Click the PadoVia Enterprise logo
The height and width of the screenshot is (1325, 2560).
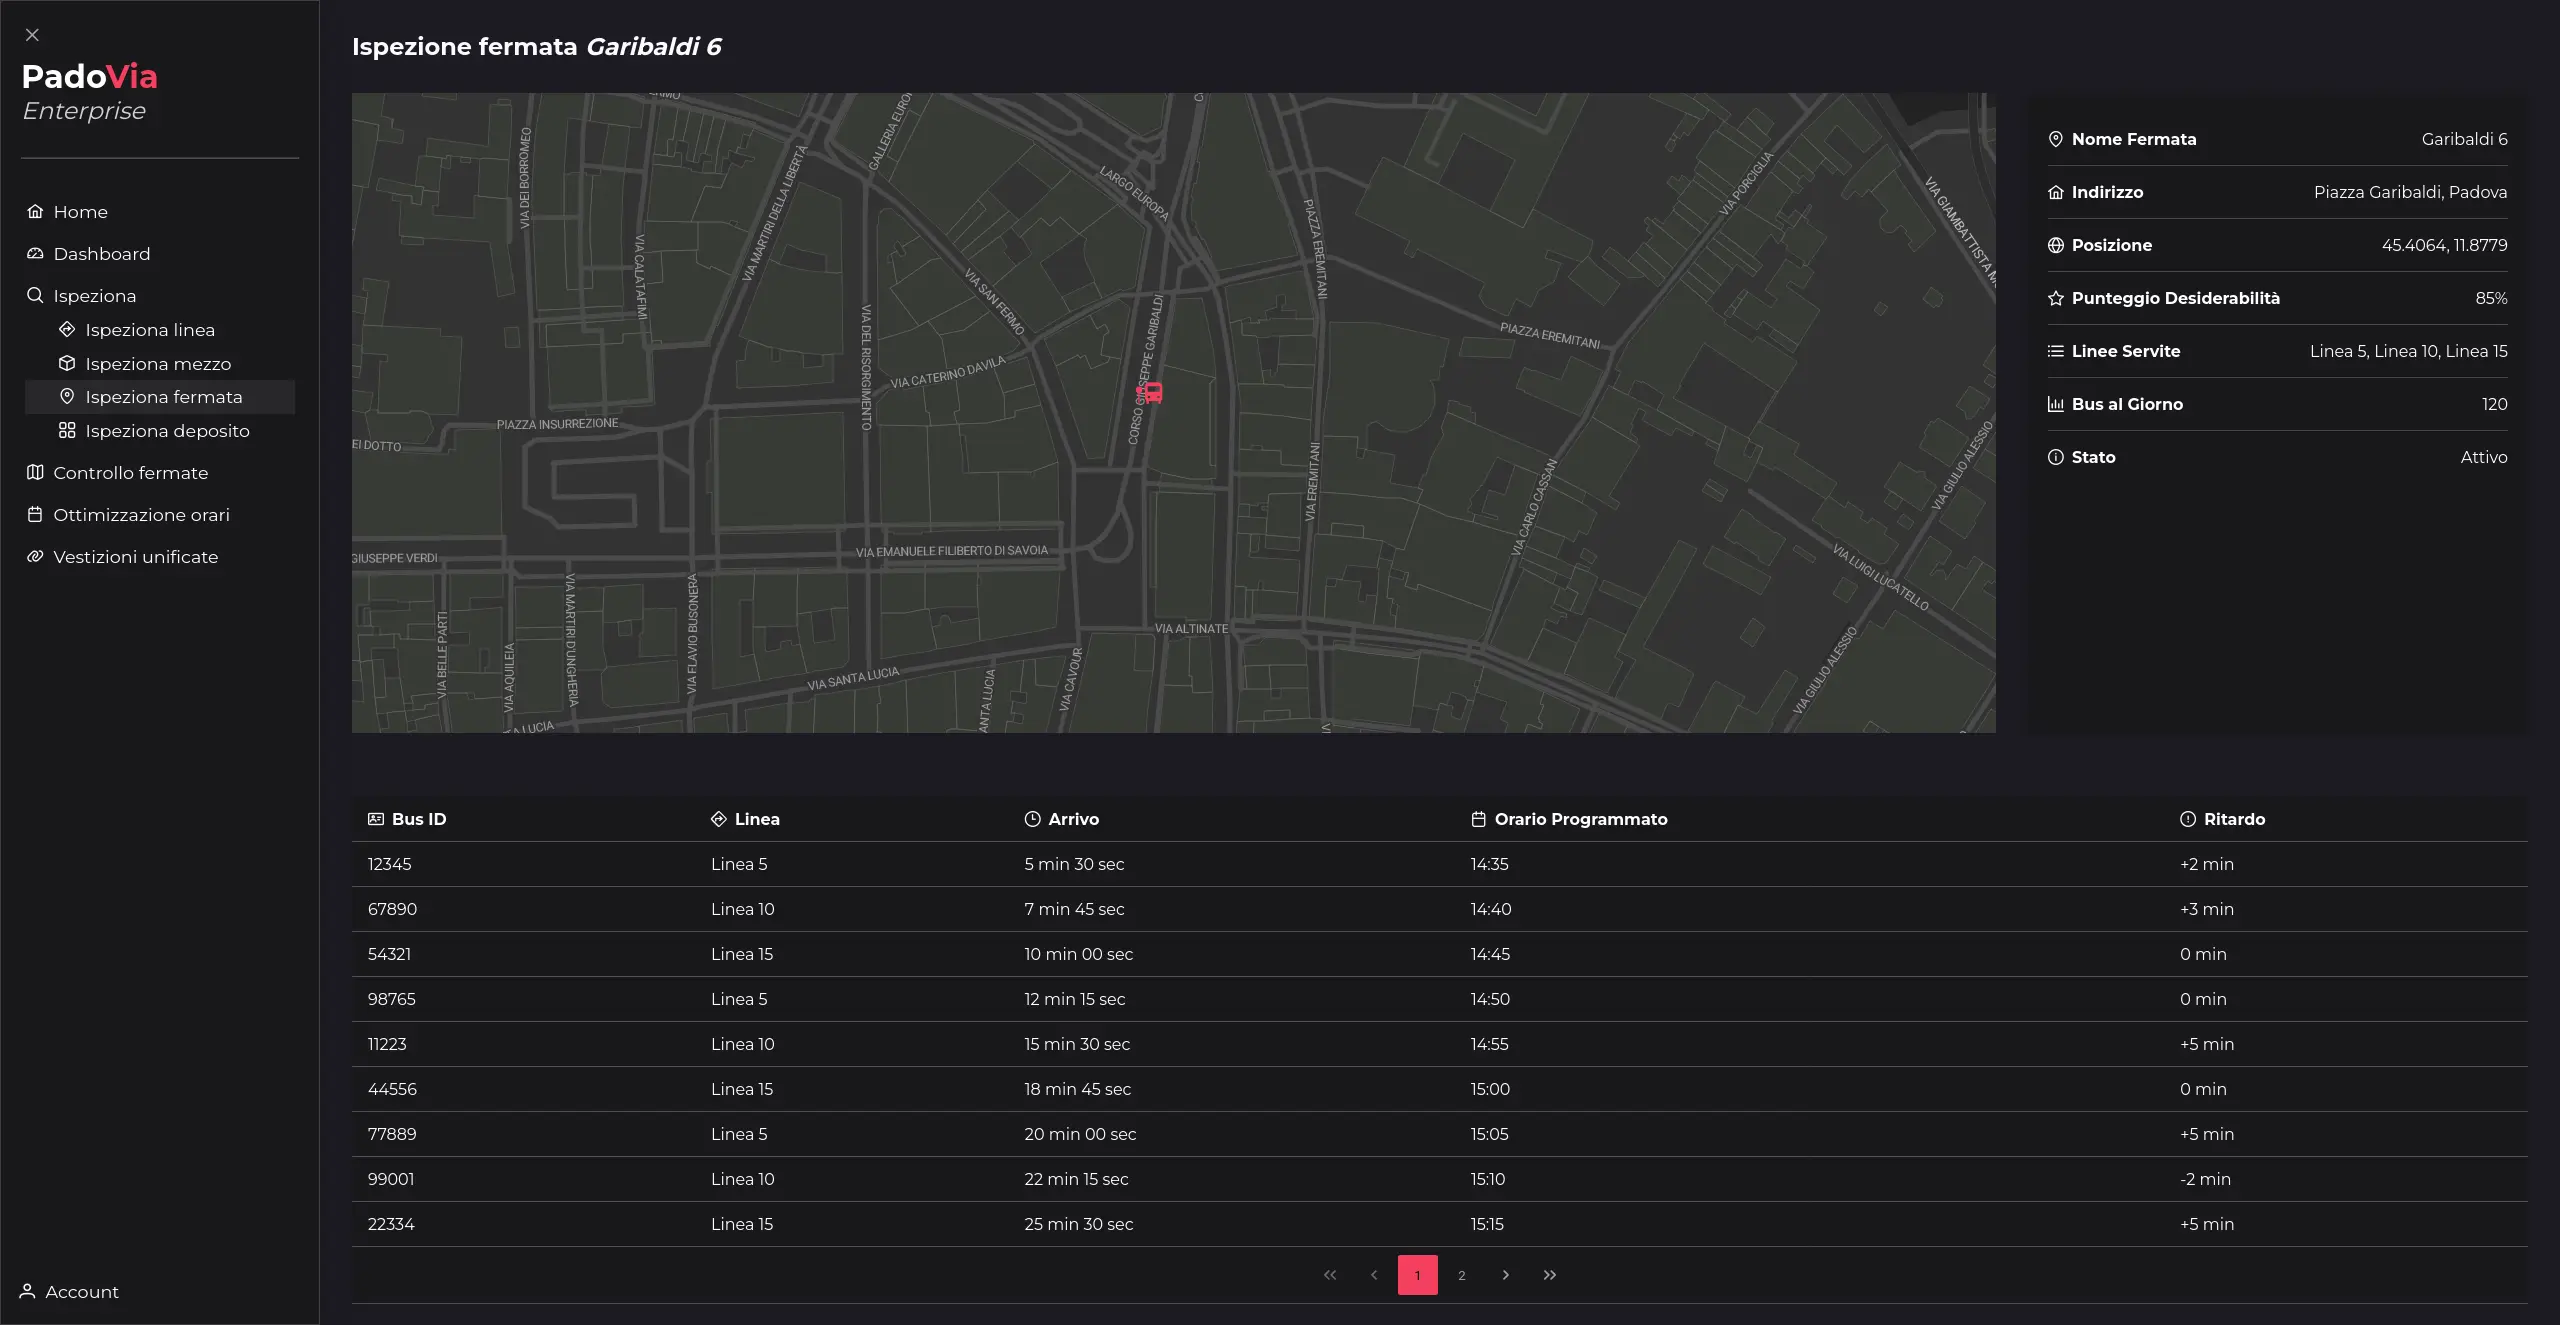click(x=90, y=92)
